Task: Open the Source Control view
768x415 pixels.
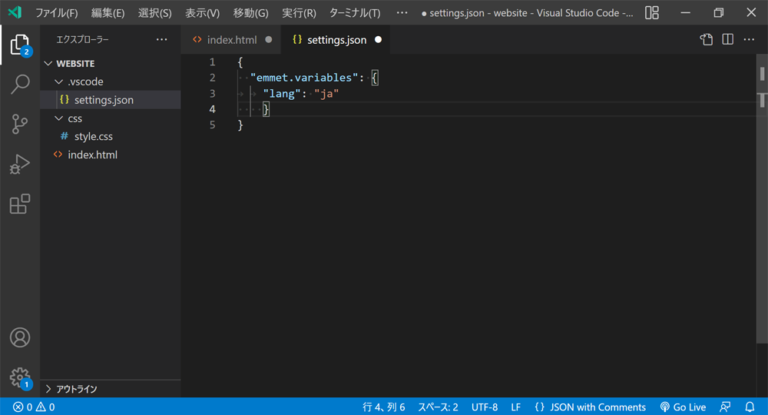Action: pos(19,124)
